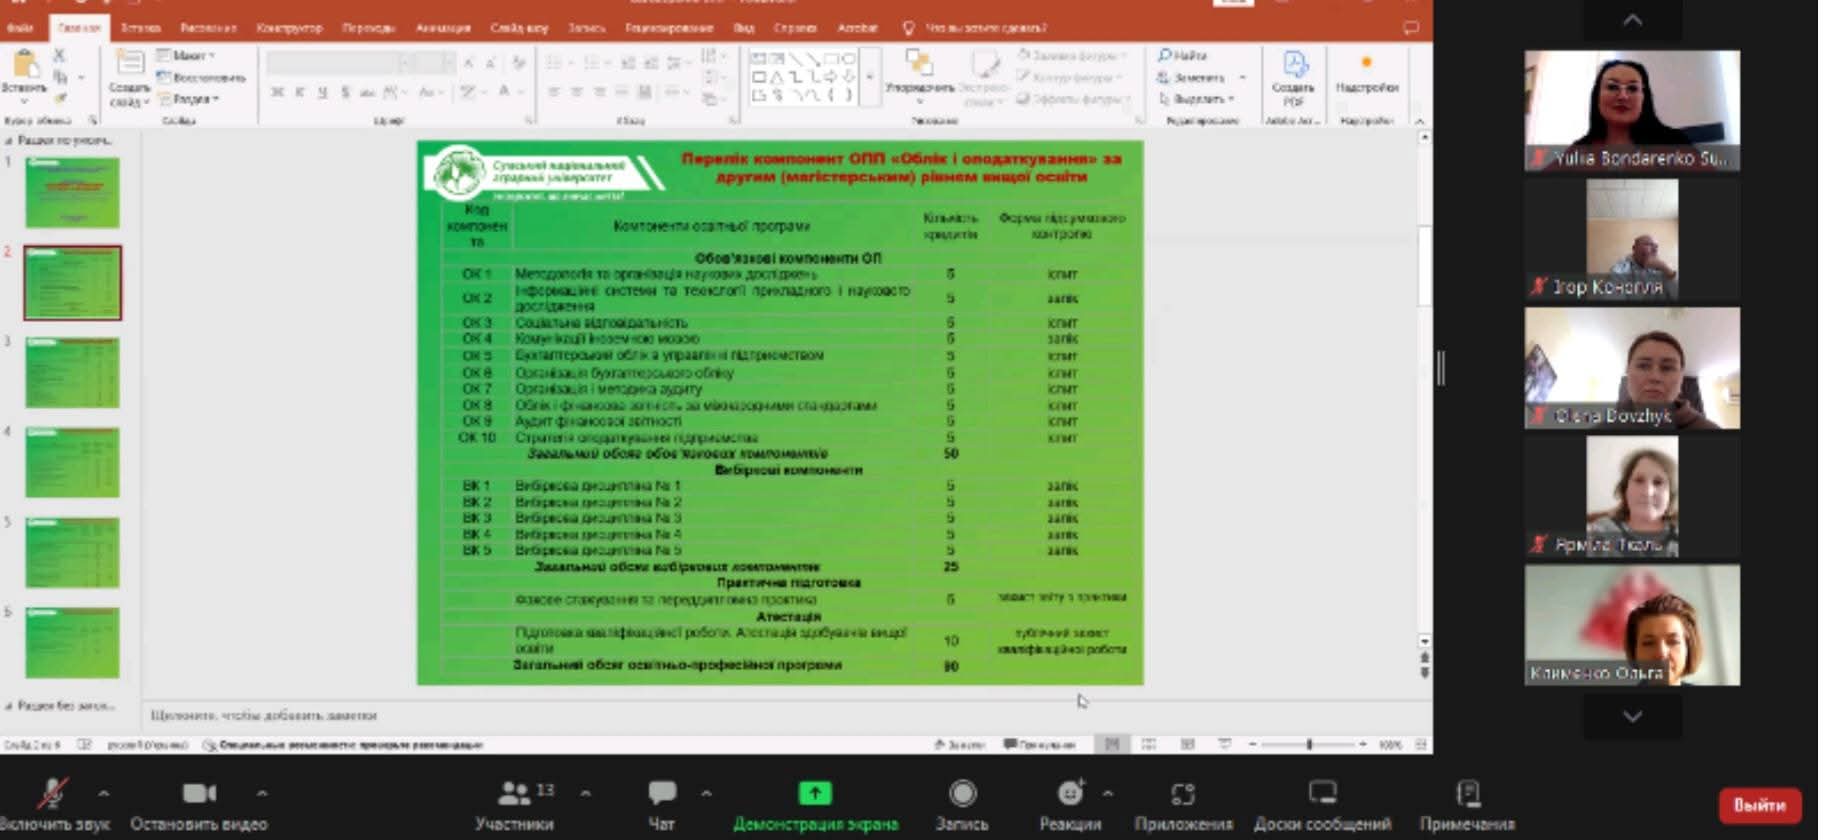Stop the camera via Остановить видео

199,794
